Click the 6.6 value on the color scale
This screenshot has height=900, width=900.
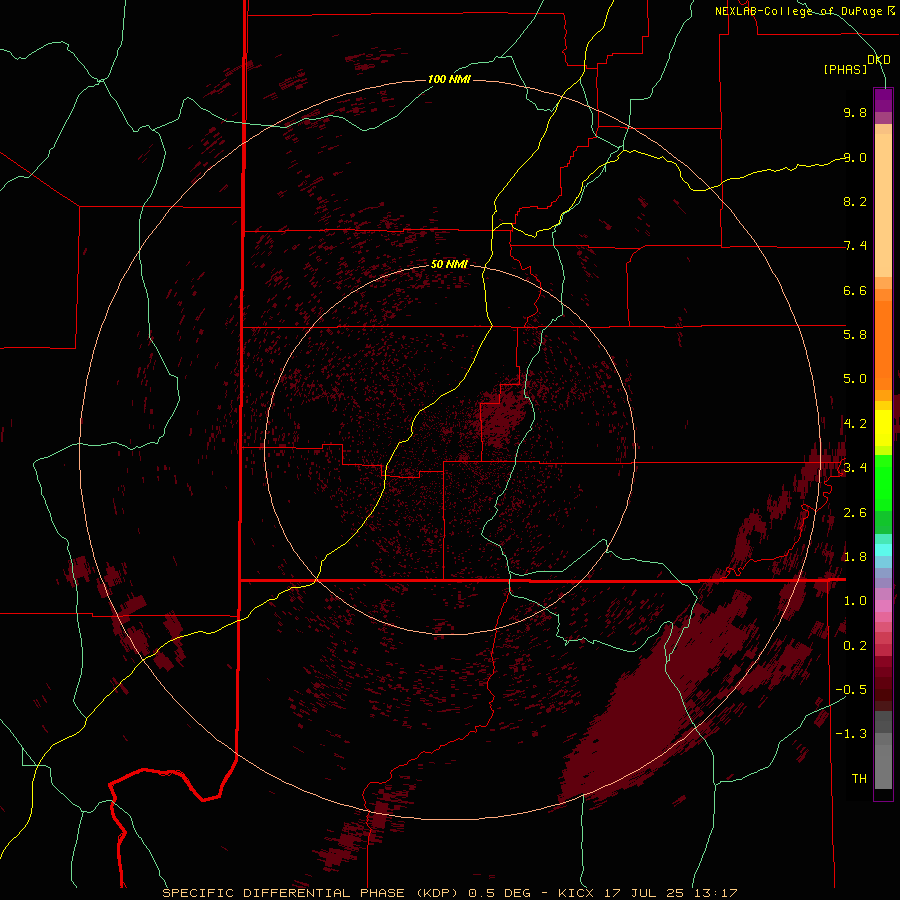[x=855, y=290]
